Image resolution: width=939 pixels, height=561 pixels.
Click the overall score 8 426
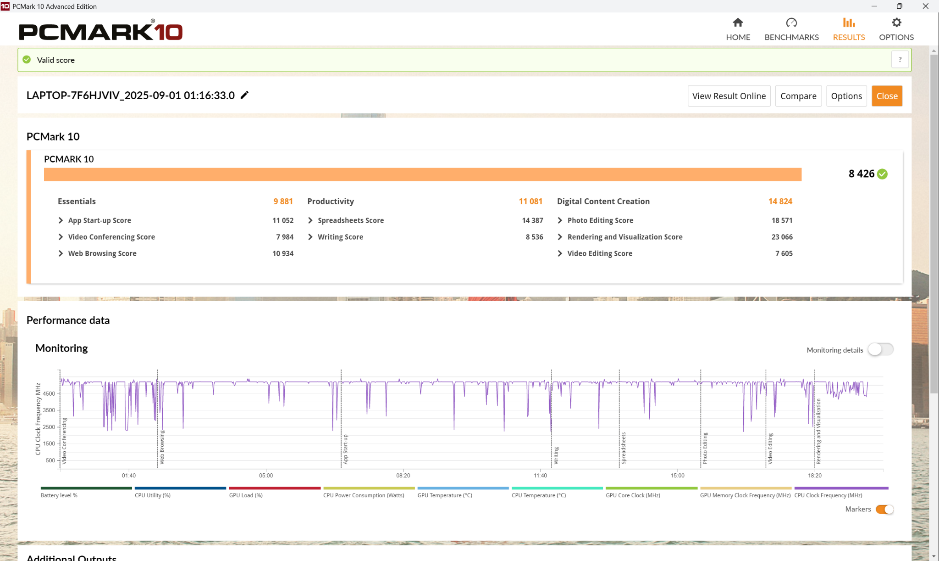[x=861, y=174]
